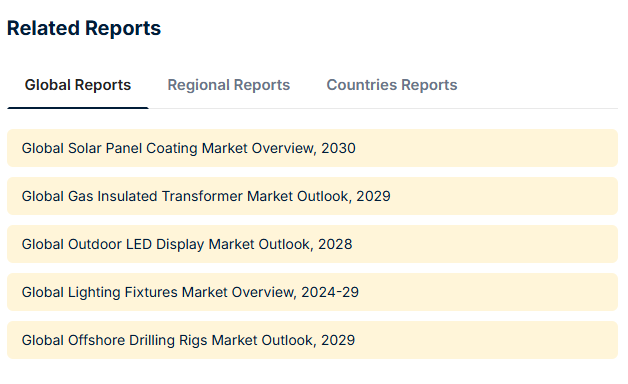Click empty area of Offshore Drilling Rigs card
This screenshot has height=384, width=628.
pyautogui.click(x=485, y=340)
